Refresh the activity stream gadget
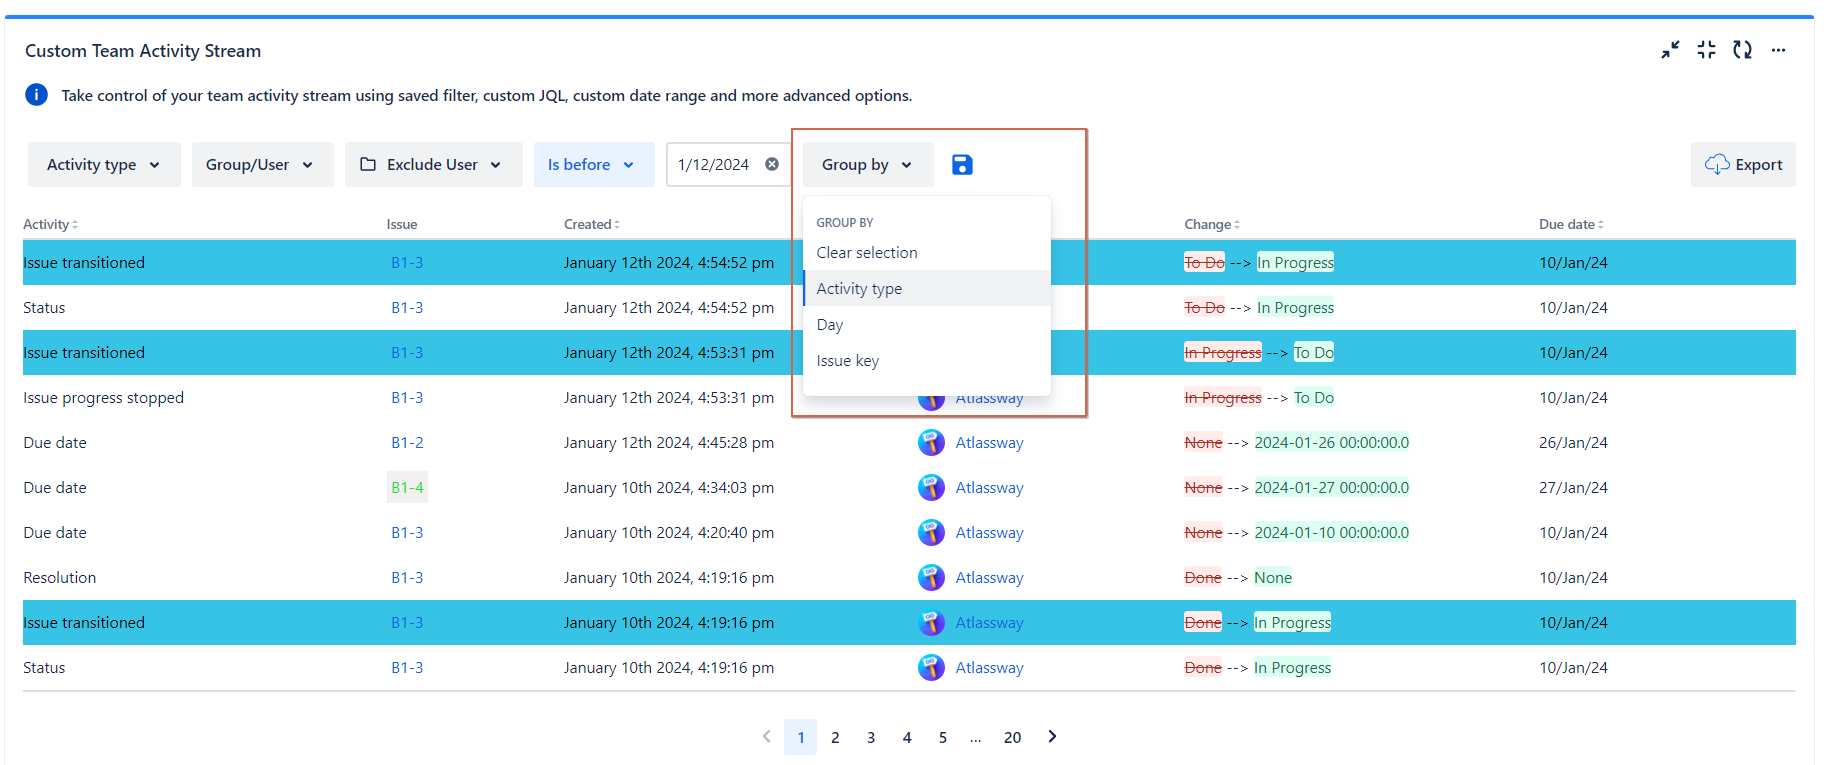1831x765 pixels. point(1742,50)
